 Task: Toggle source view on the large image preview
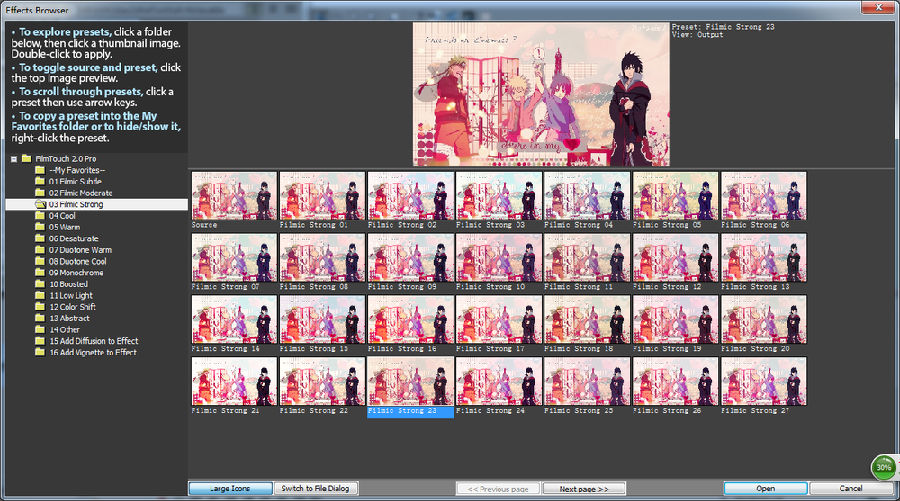tap(541, 94)
